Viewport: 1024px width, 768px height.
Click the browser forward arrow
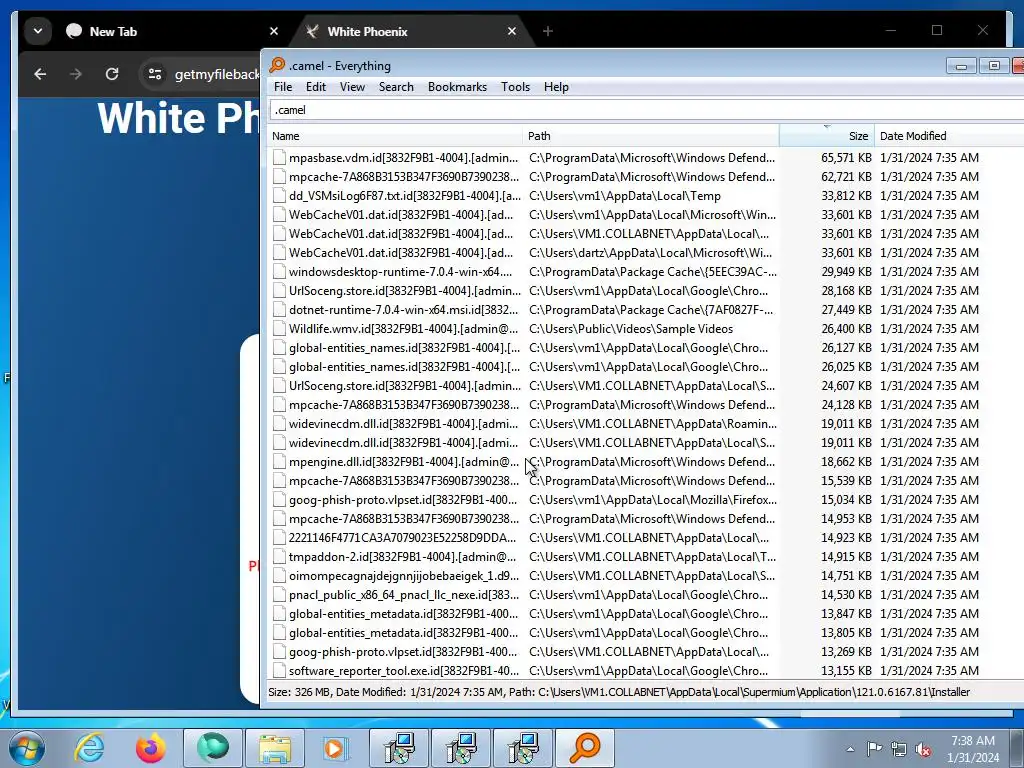tap(76, 74)
